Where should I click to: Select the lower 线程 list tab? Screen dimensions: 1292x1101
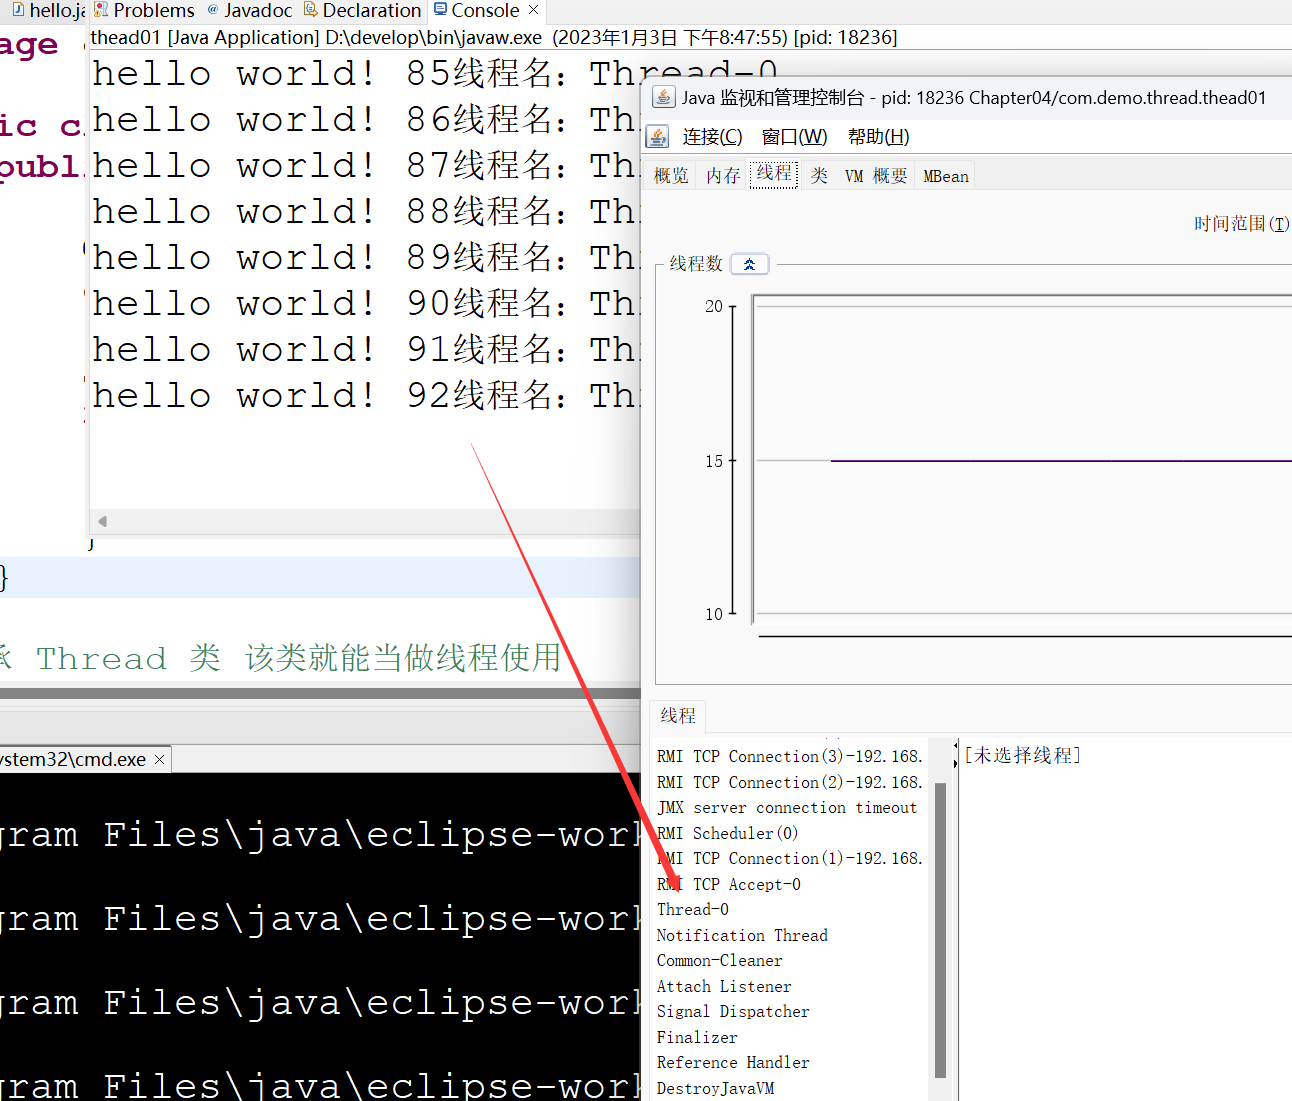[x=678, y=716]
